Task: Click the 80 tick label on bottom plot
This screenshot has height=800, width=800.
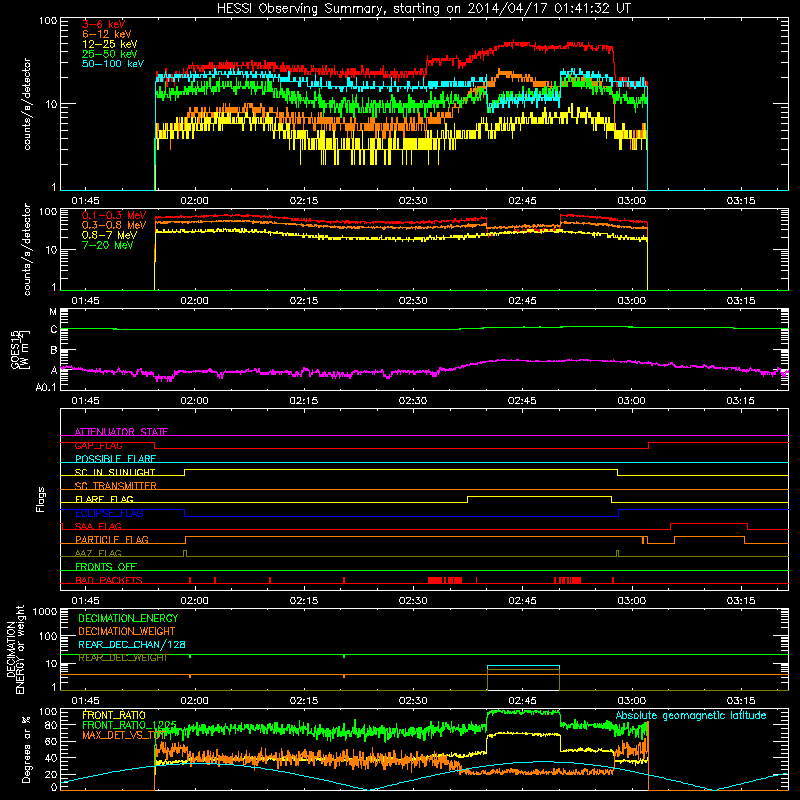Action: pyautogui.click(x=51, y=725)
